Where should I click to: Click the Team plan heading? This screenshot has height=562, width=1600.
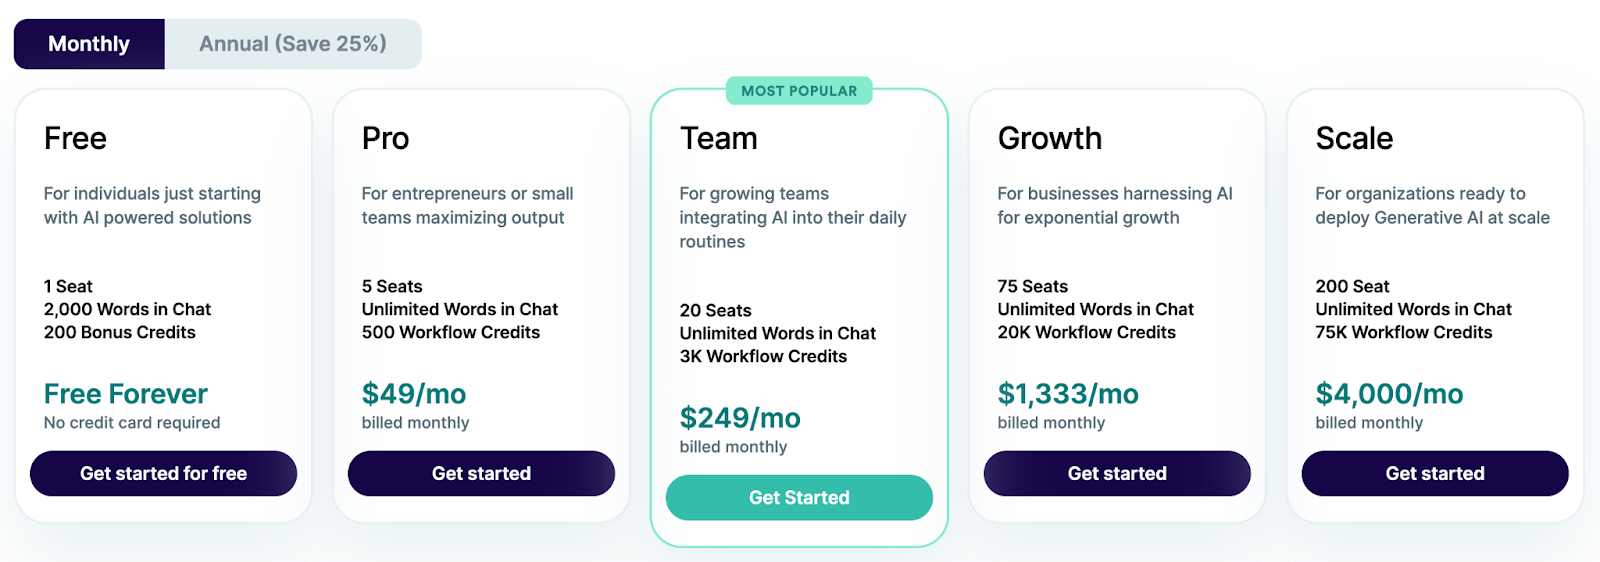coord(719,138)
